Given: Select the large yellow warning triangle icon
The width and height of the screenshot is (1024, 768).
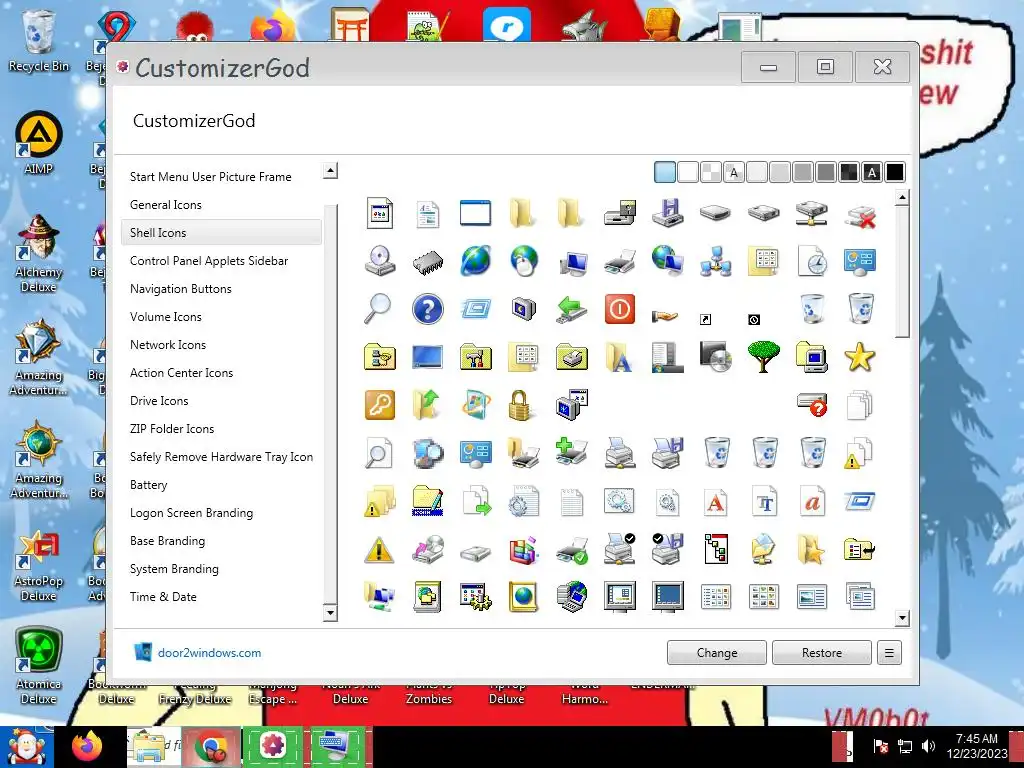Looking at the screenshot, I should [x=379, y=550].
